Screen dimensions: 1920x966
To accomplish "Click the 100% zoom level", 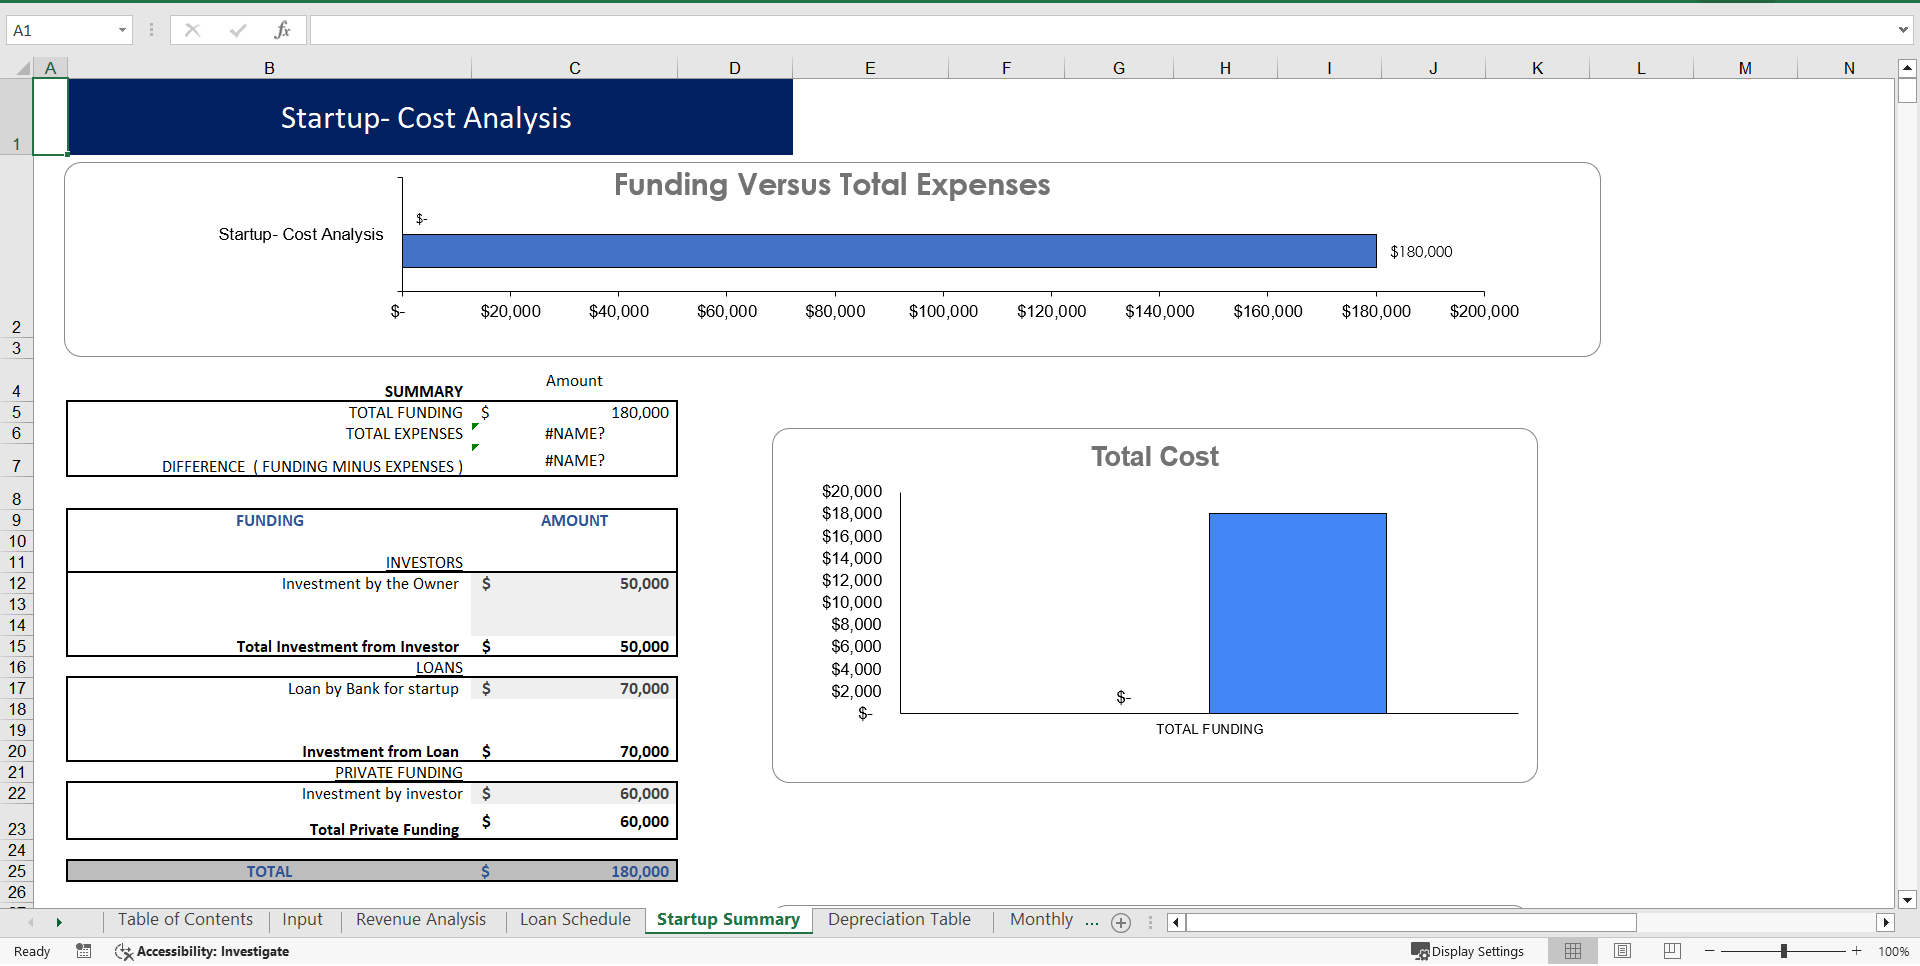I will [x=1893, y=951].
